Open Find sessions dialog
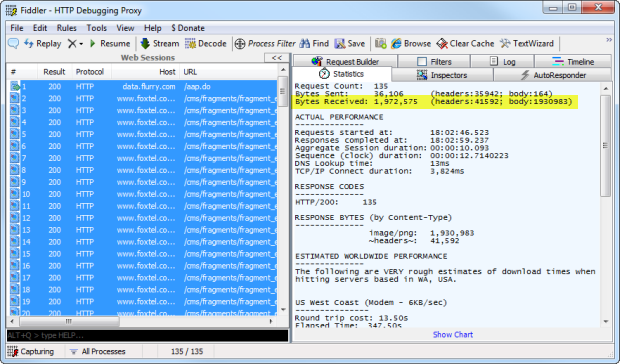The height and width of the screenshot is (364, 620). click(314, 43)
